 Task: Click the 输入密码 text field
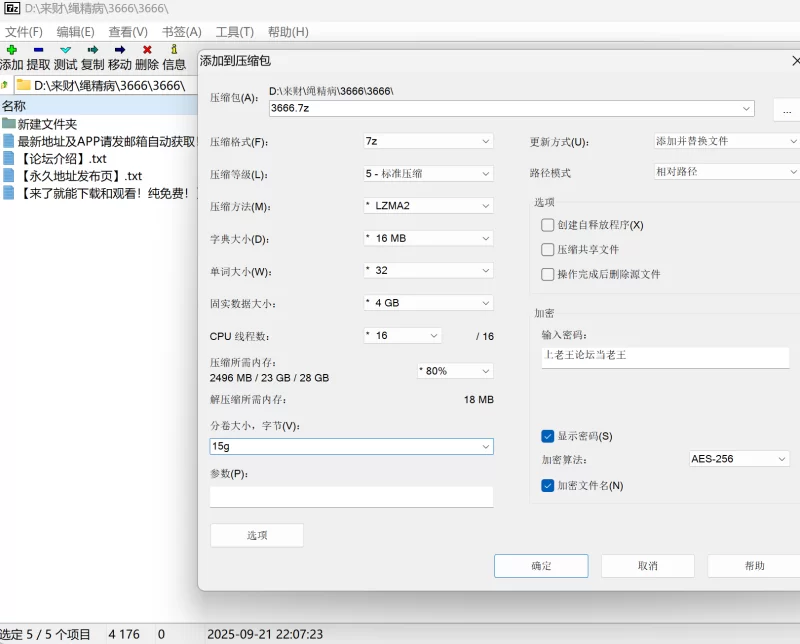[665, 357]
